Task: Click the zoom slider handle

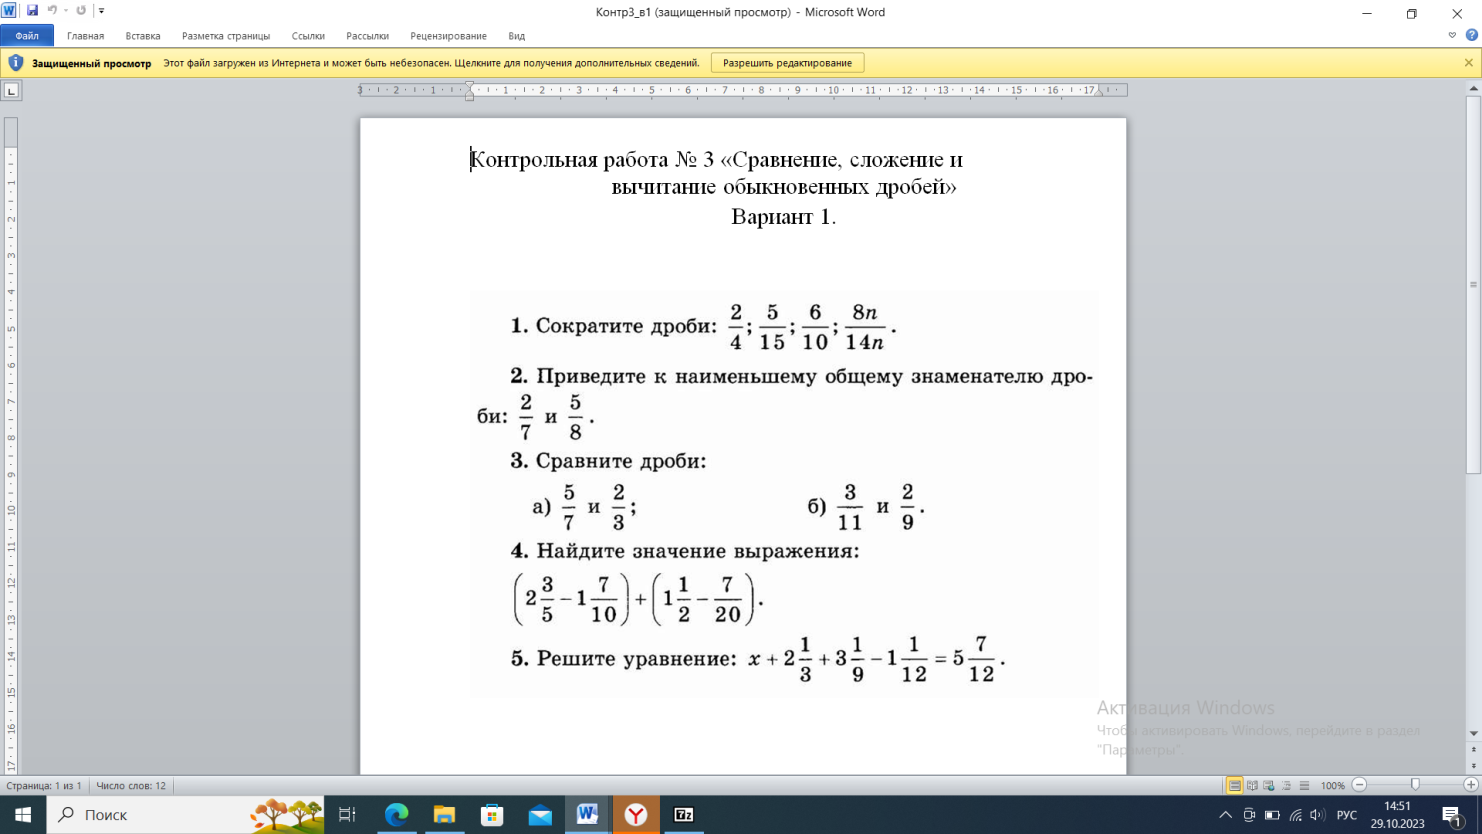Action: click(1415, 785)
